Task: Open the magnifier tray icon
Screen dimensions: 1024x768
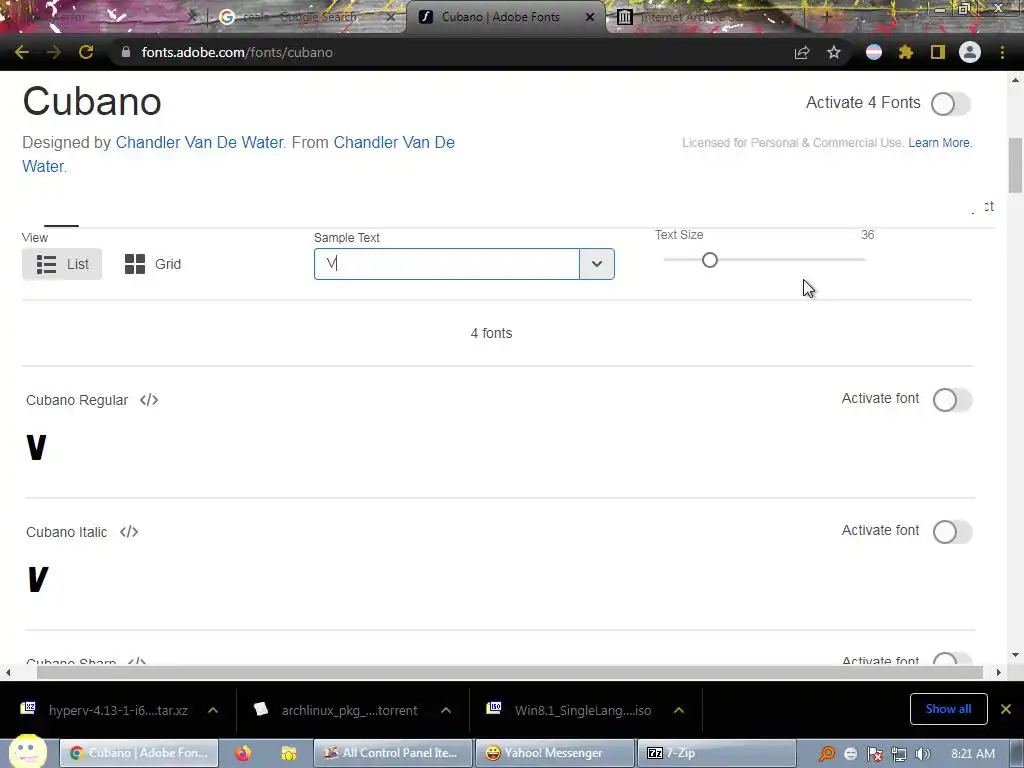Action: (x=827, y=754)
